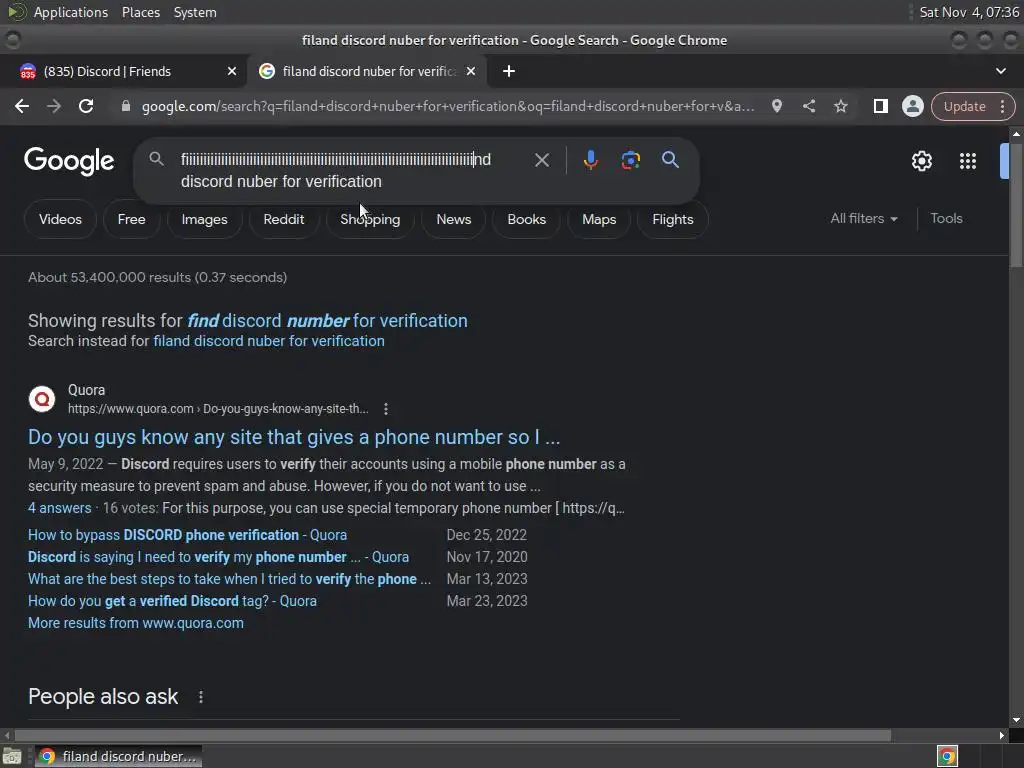Click the horizontal scrollbar at the bottom

(x=451, y=735)
